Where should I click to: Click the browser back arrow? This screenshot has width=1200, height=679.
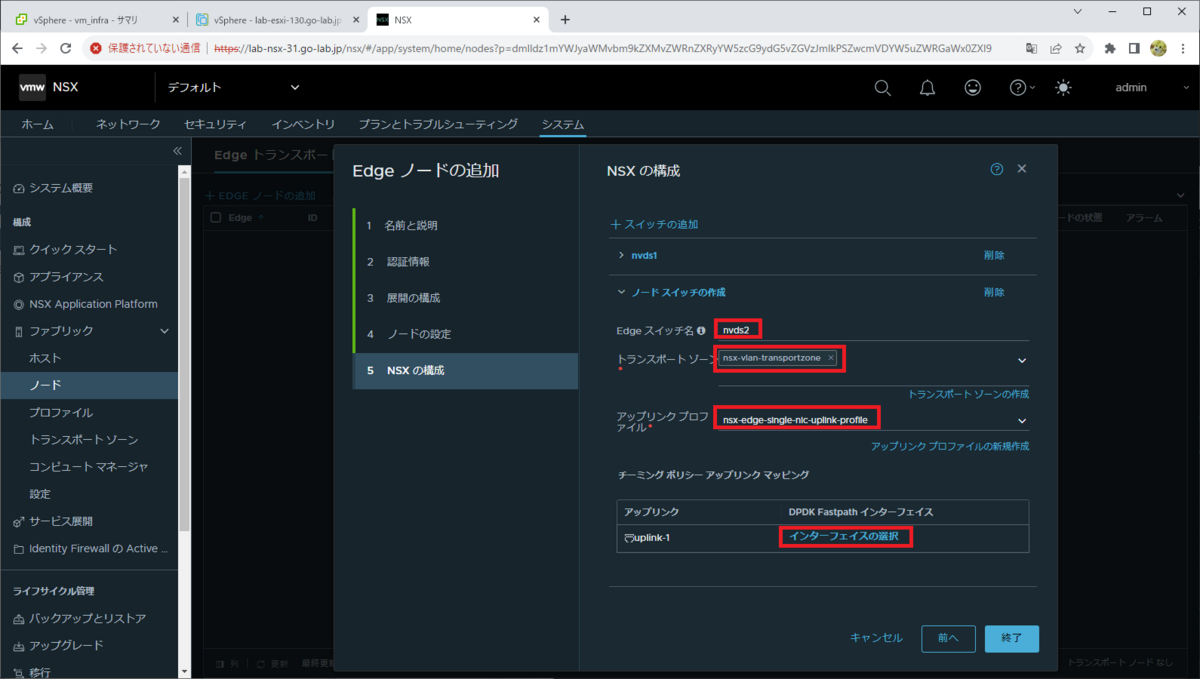coord(16,48)
